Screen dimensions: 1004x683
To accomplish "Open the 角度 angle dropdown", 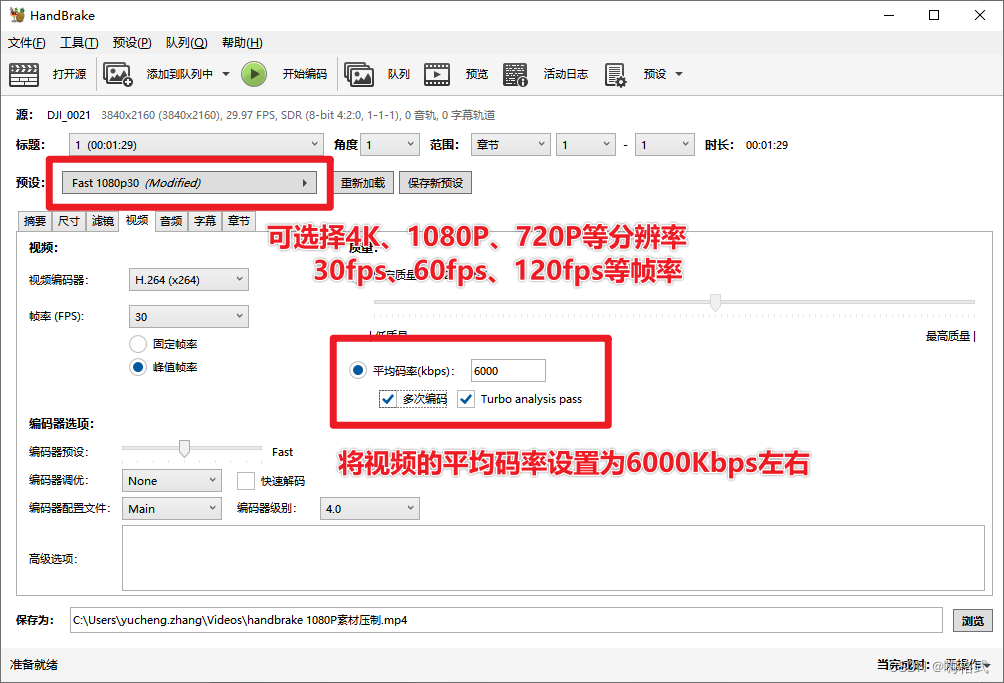I will tap(390, 145).
